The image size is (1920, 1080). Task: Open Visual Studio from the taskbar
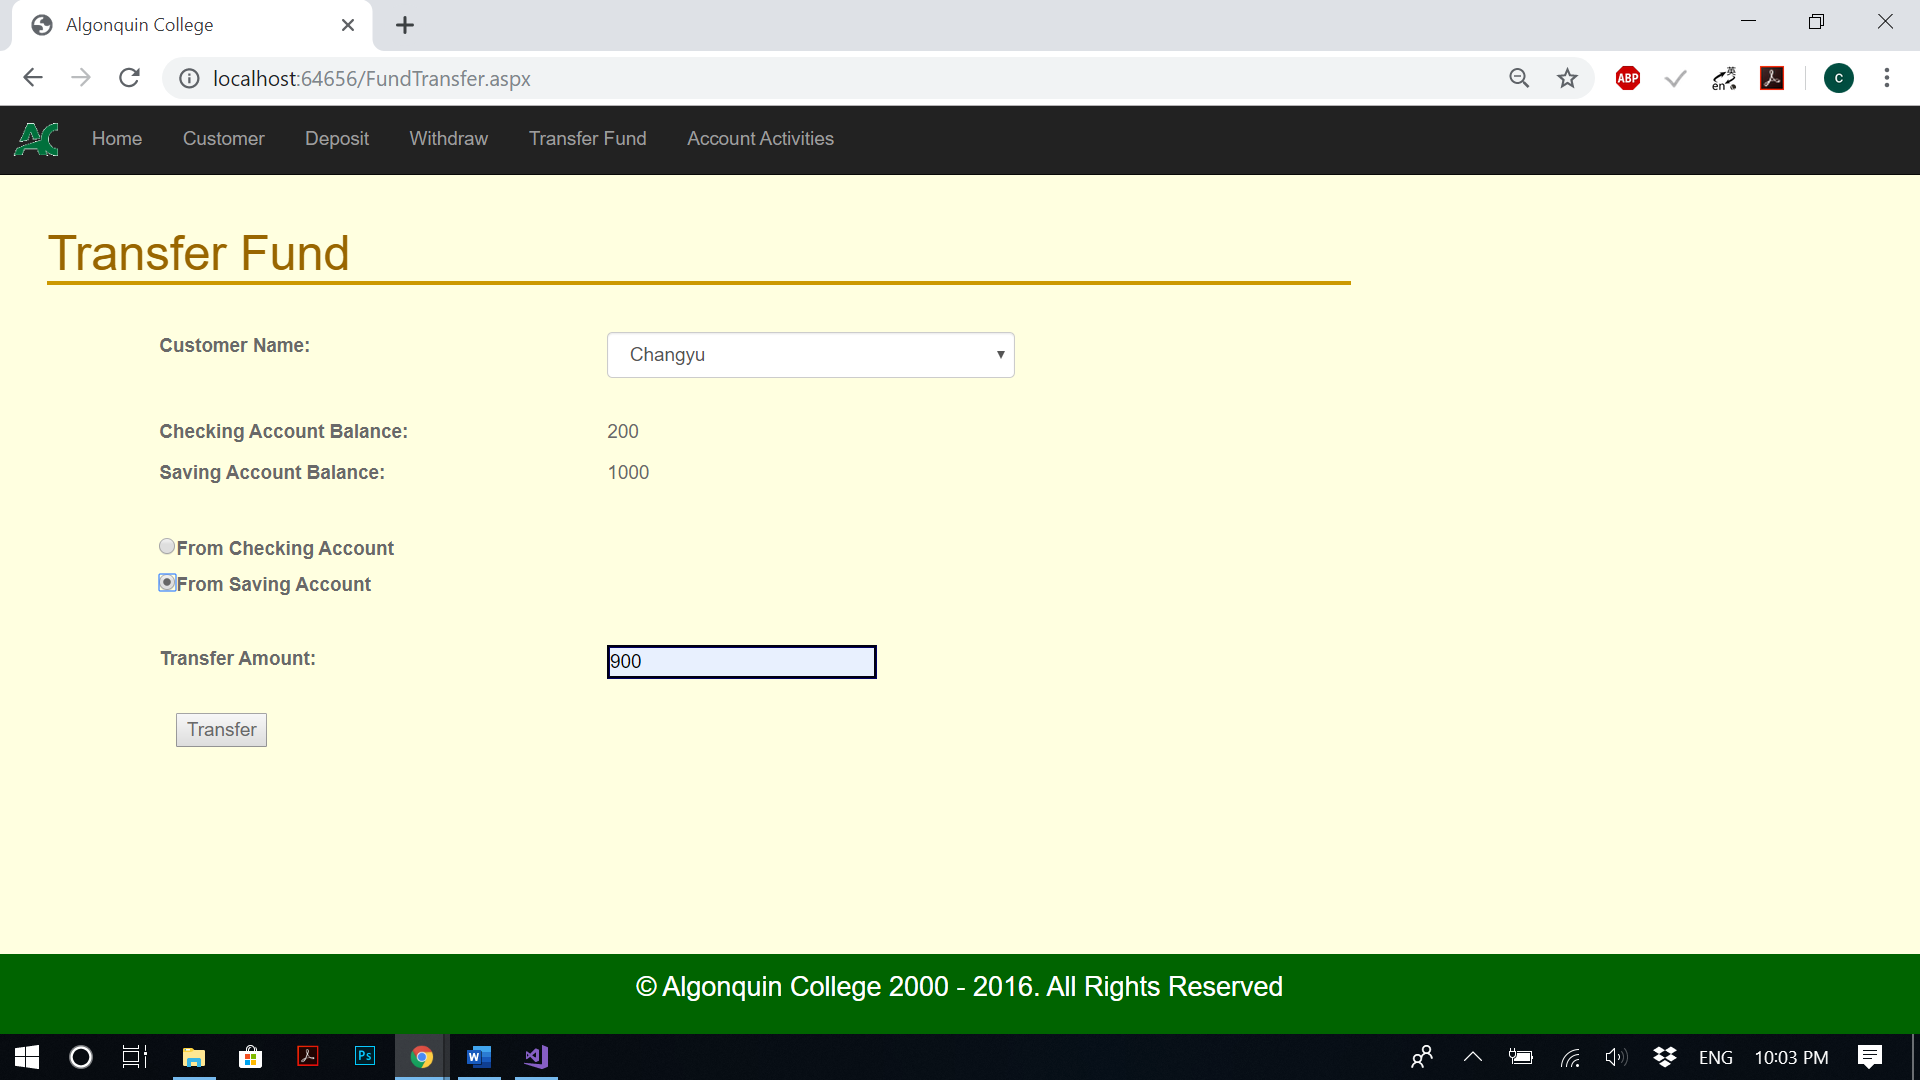click(x=536, y=1057)
